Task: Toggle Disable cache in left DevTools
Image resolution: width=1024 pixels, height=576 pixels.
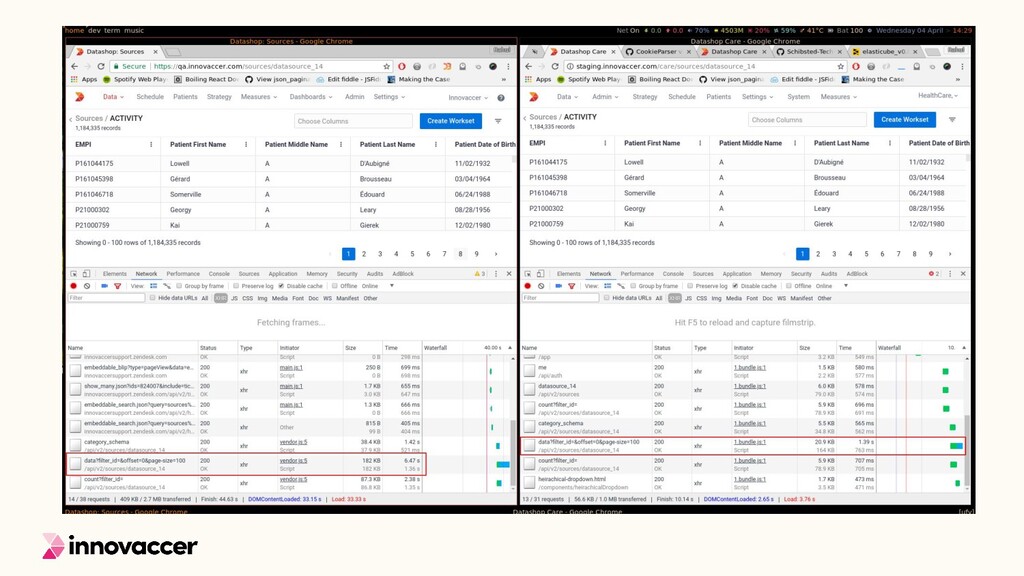Action: coord(281,286)
